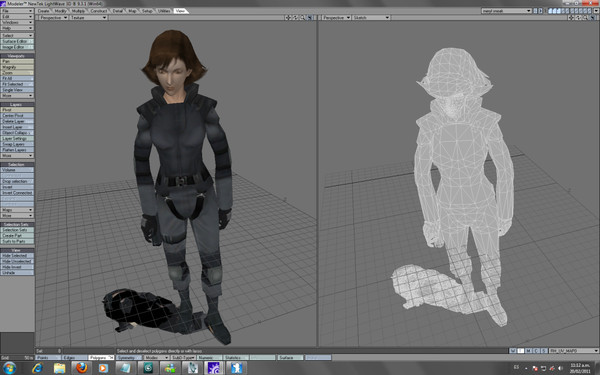The width and height of the screenshot is (600, 375).
Task: Click the Center Pivot button
Action: (17, 116)
